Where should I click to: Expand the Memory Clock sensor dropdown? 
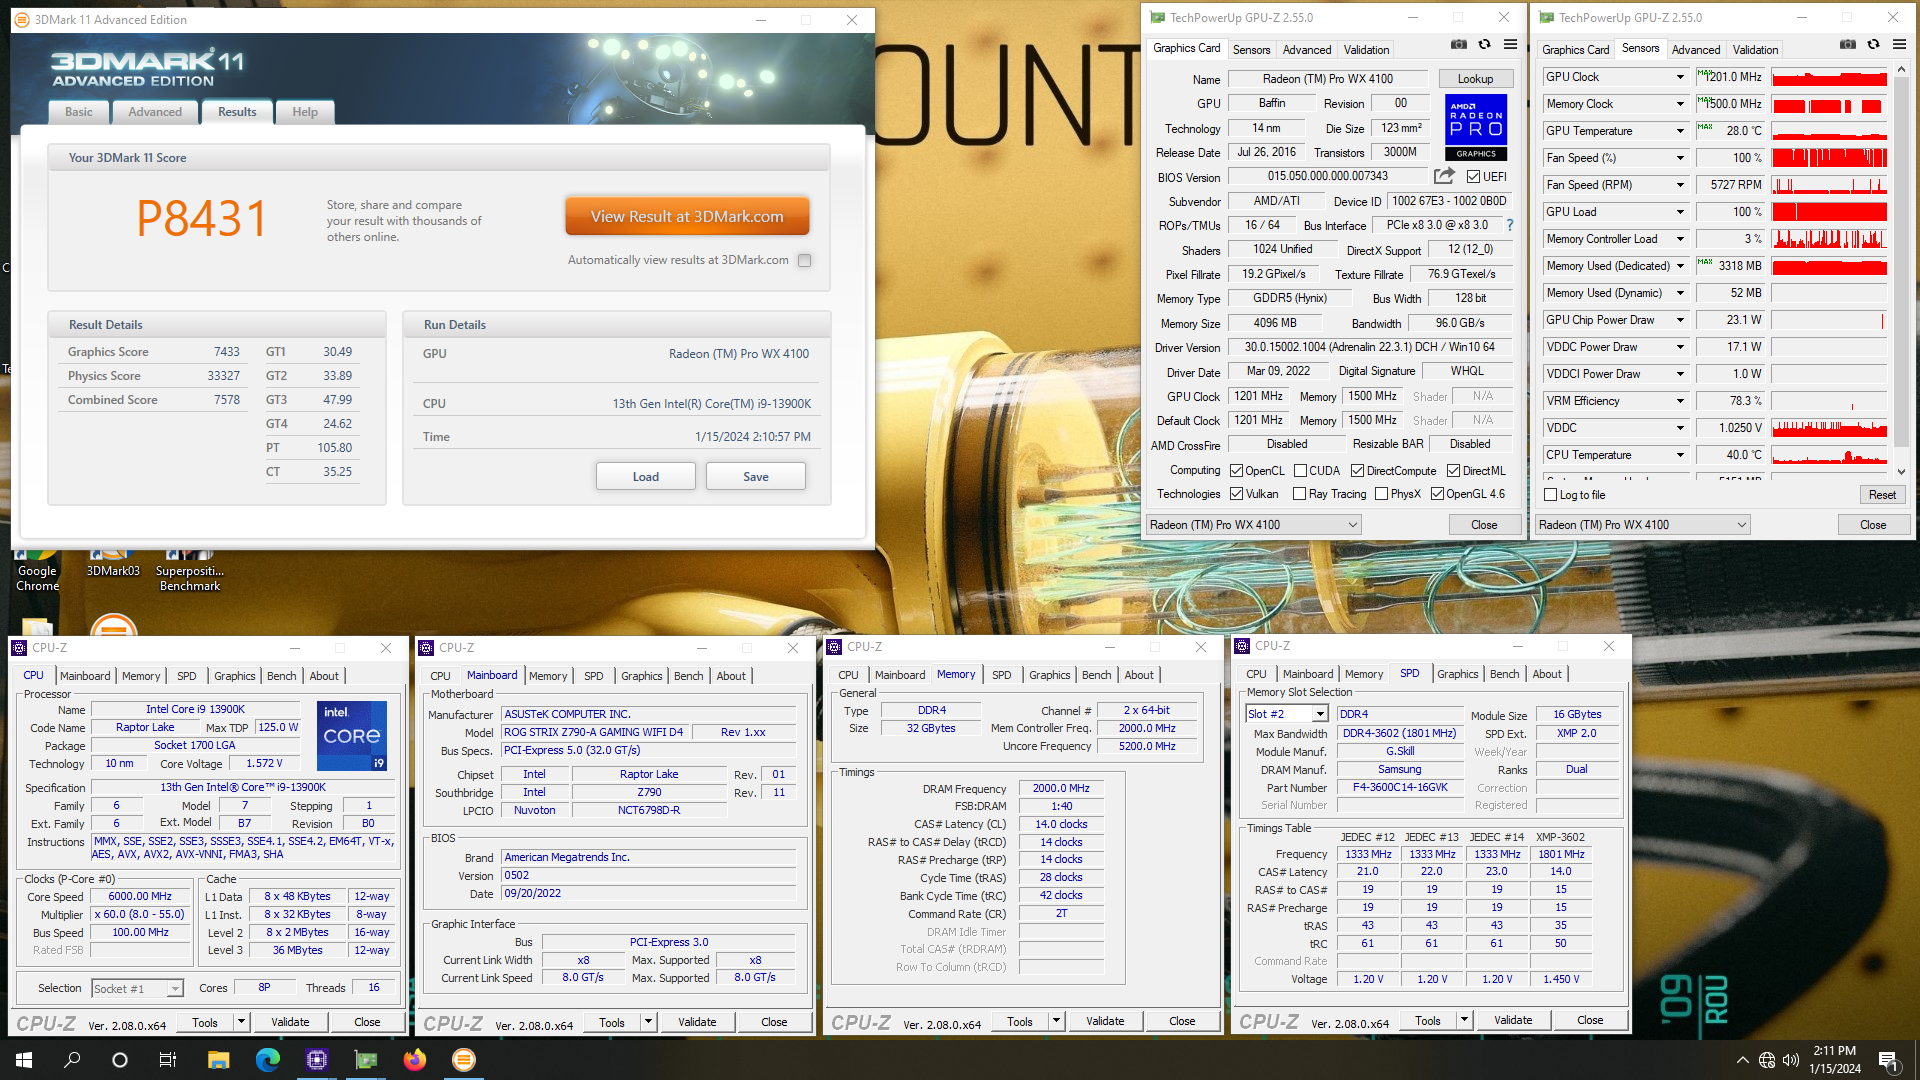click(x=1680, y=104)
